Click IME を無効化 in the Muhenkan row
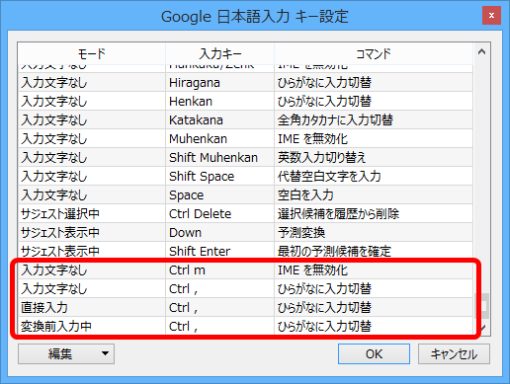Viewport: 510px width, 384px height. [373, 139]
